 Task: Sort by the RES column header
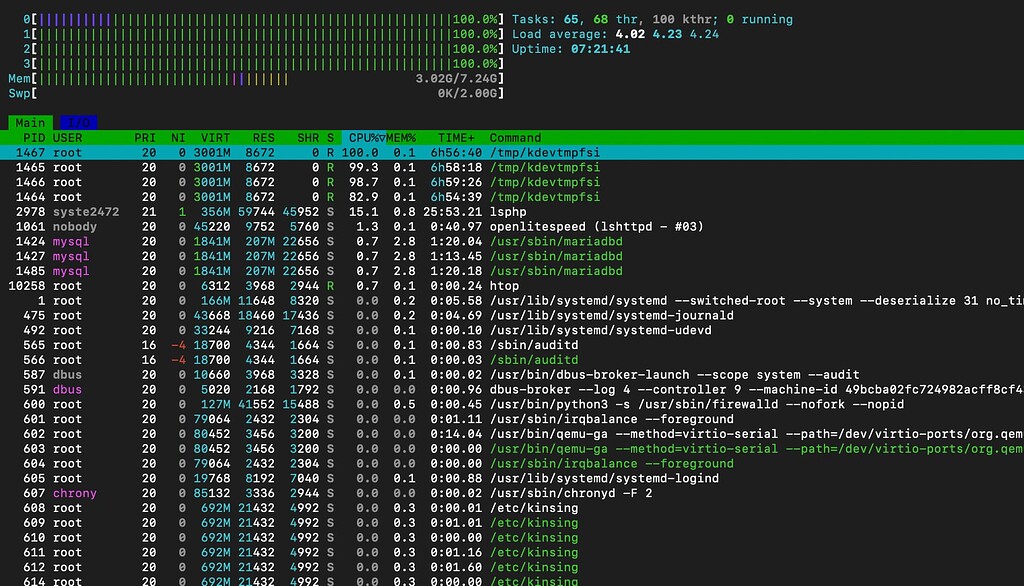pyautogui.click(x=264, y=138)
